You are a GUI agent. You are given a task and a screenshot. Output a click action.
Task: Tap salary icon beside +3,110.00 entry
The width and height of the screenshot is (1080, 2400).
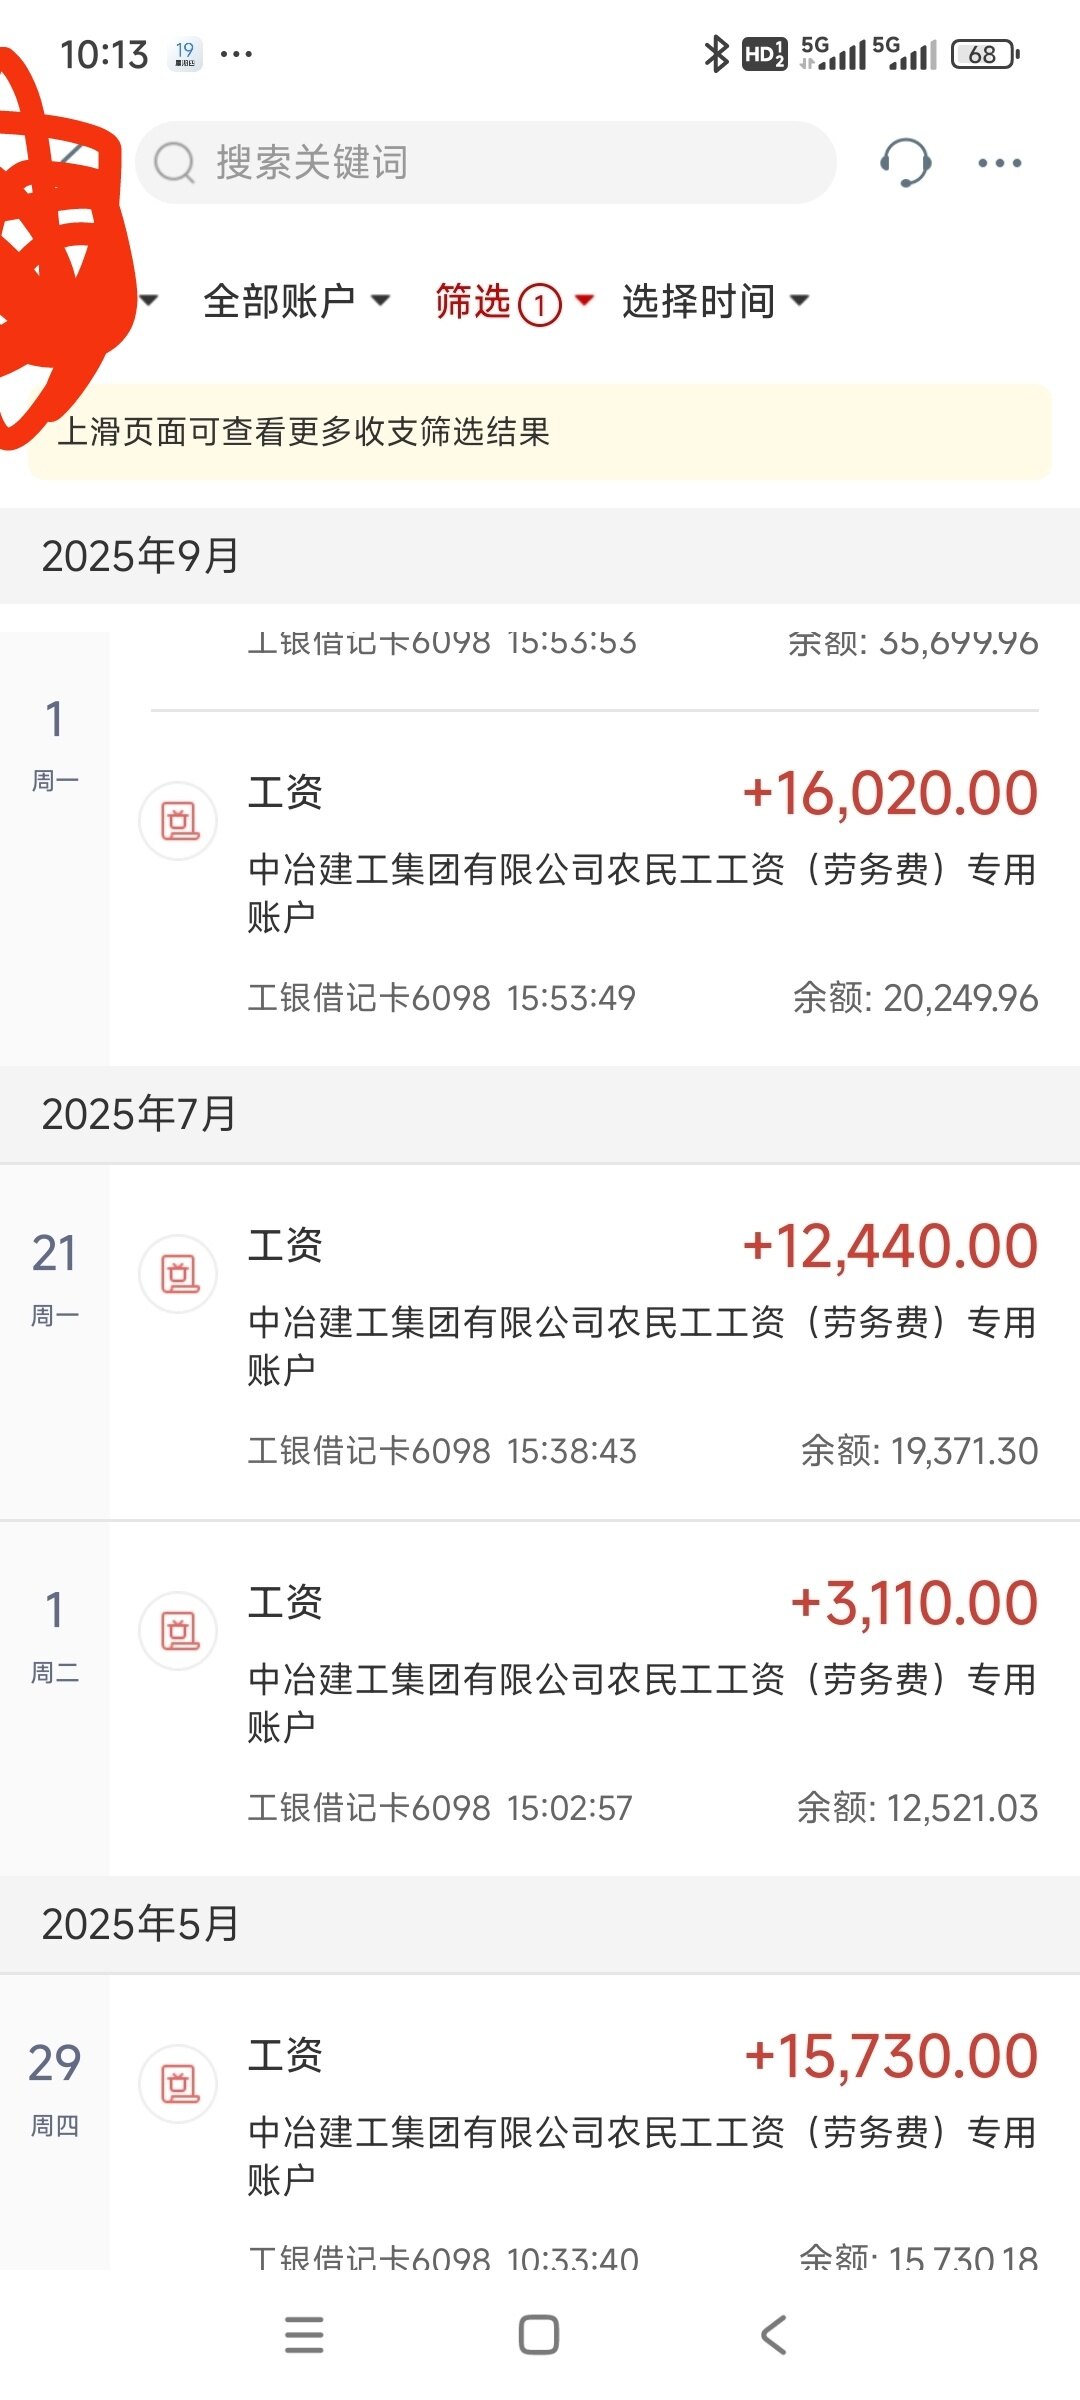[x=179, y=1632]
